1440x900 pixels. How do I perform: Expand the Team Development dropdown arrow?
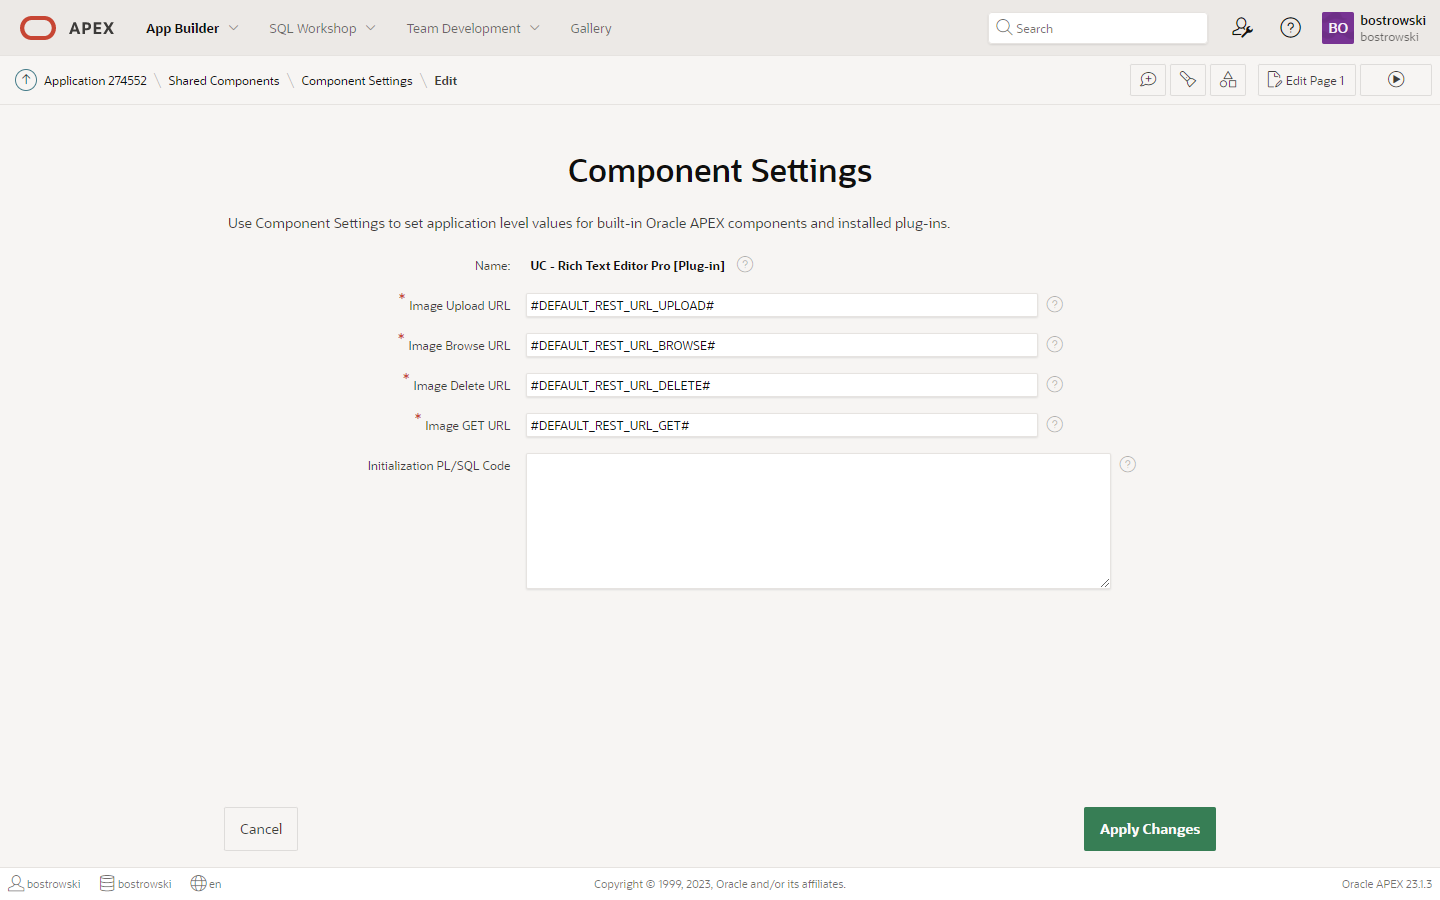pos(535,28)
